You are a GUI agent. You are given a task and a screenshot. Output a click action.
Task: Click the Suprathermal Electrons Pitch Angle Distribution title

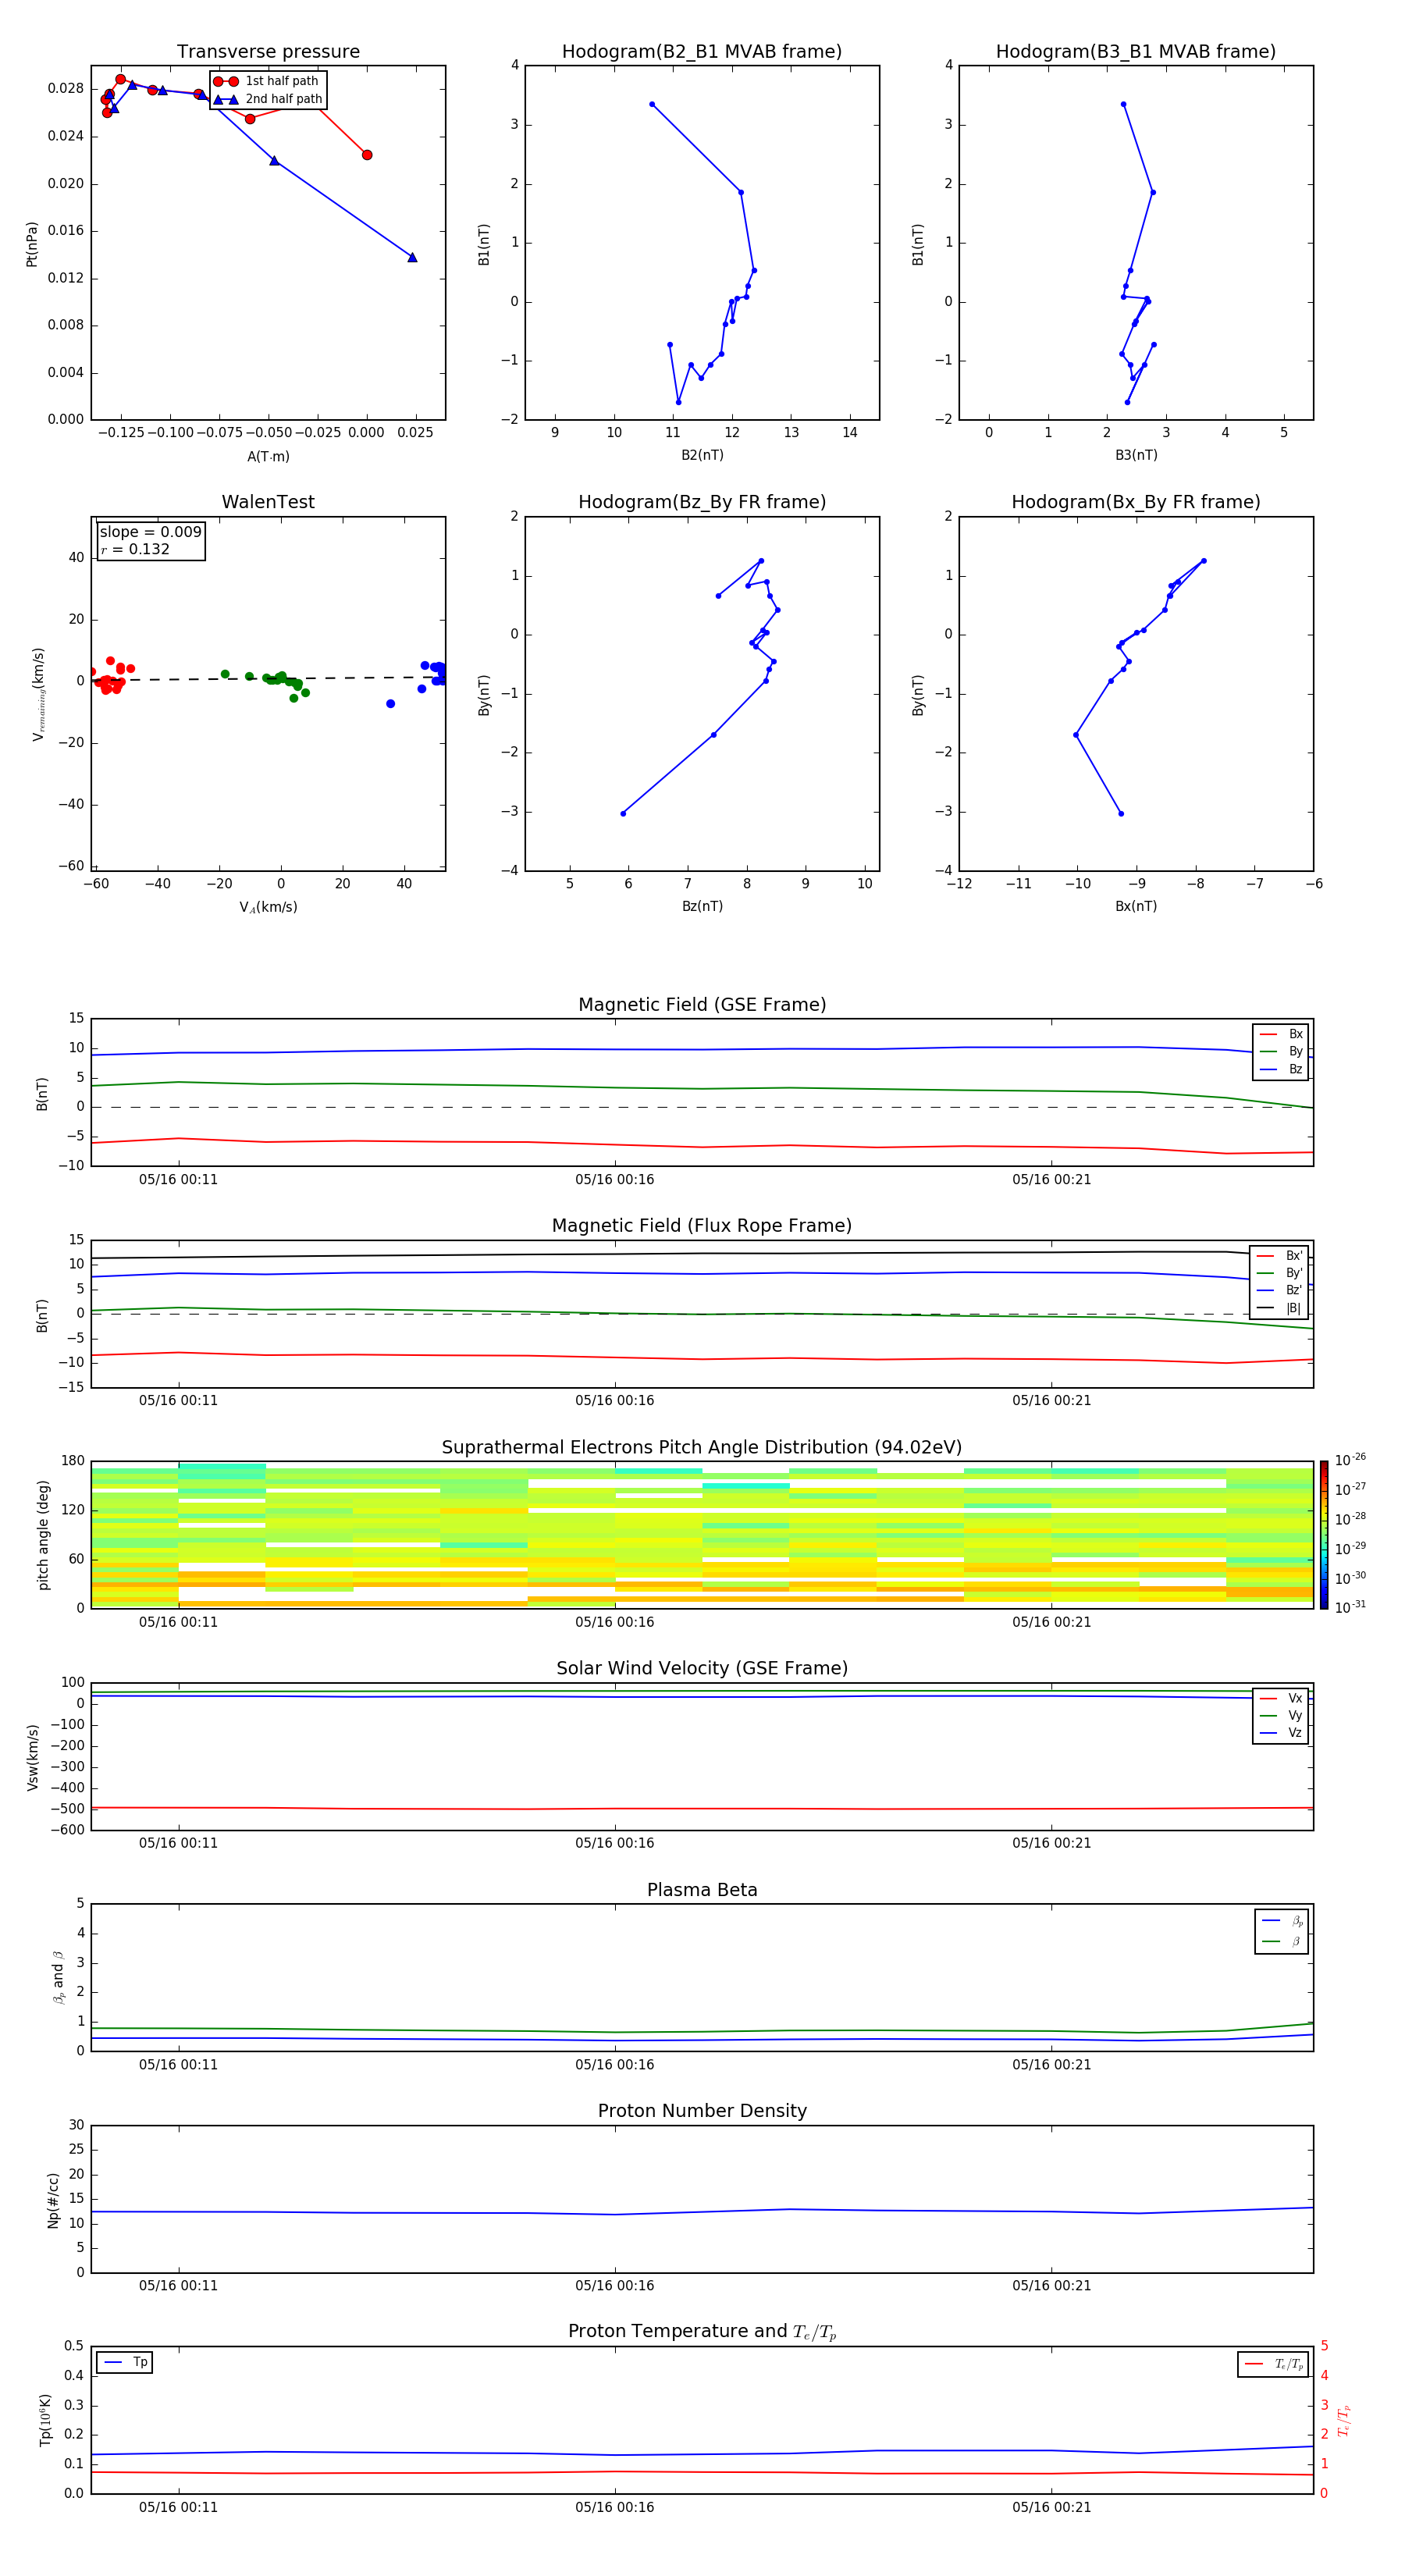point(702,1448)
